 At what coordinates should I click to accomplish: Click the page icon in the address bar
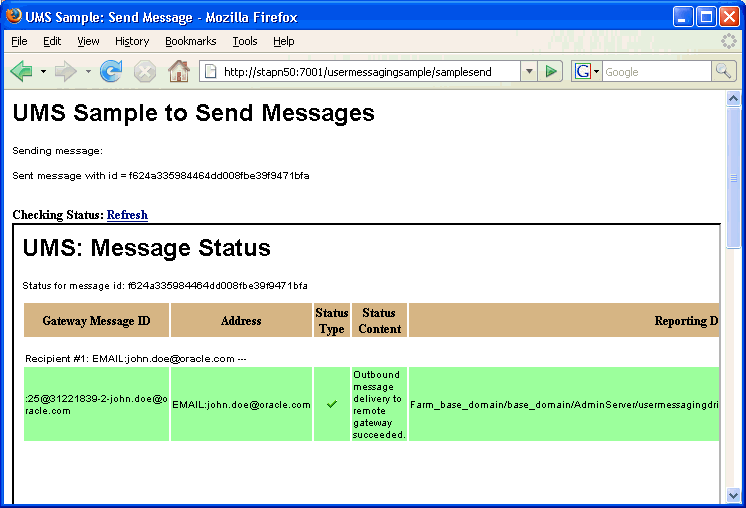point(210,72)
